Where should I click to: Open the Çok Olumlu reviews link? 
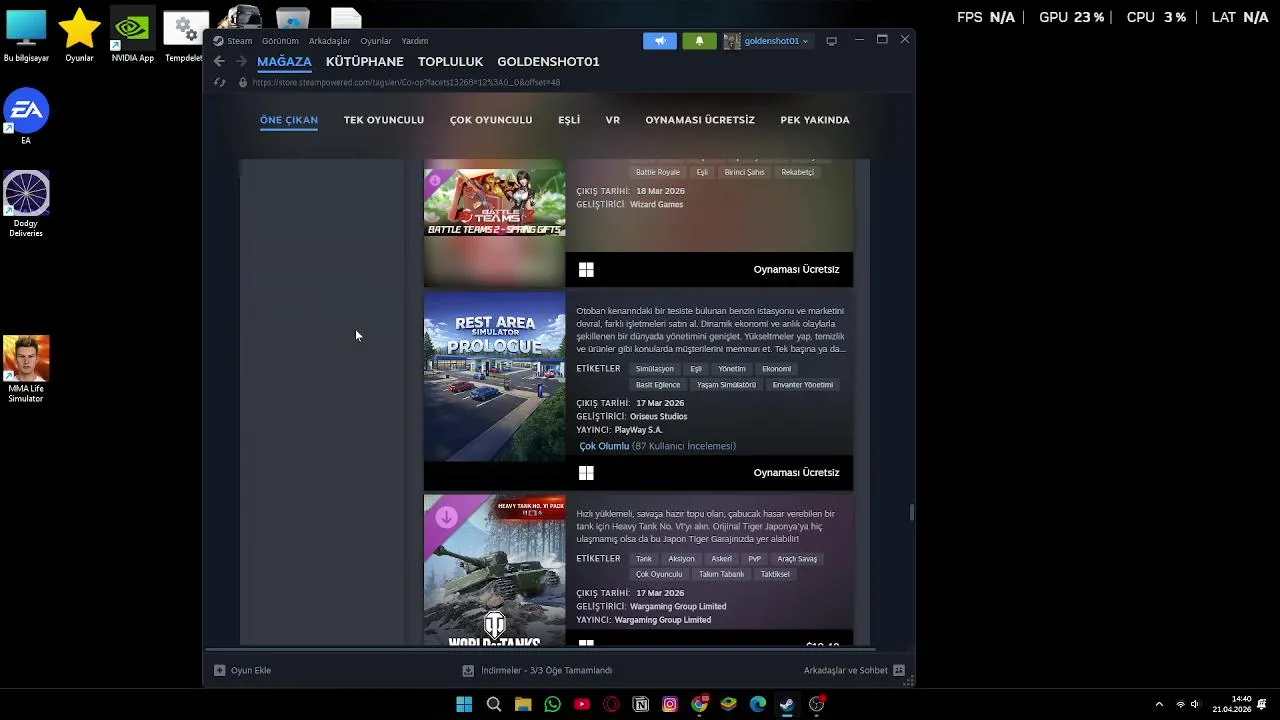click(x=604, y=446)
